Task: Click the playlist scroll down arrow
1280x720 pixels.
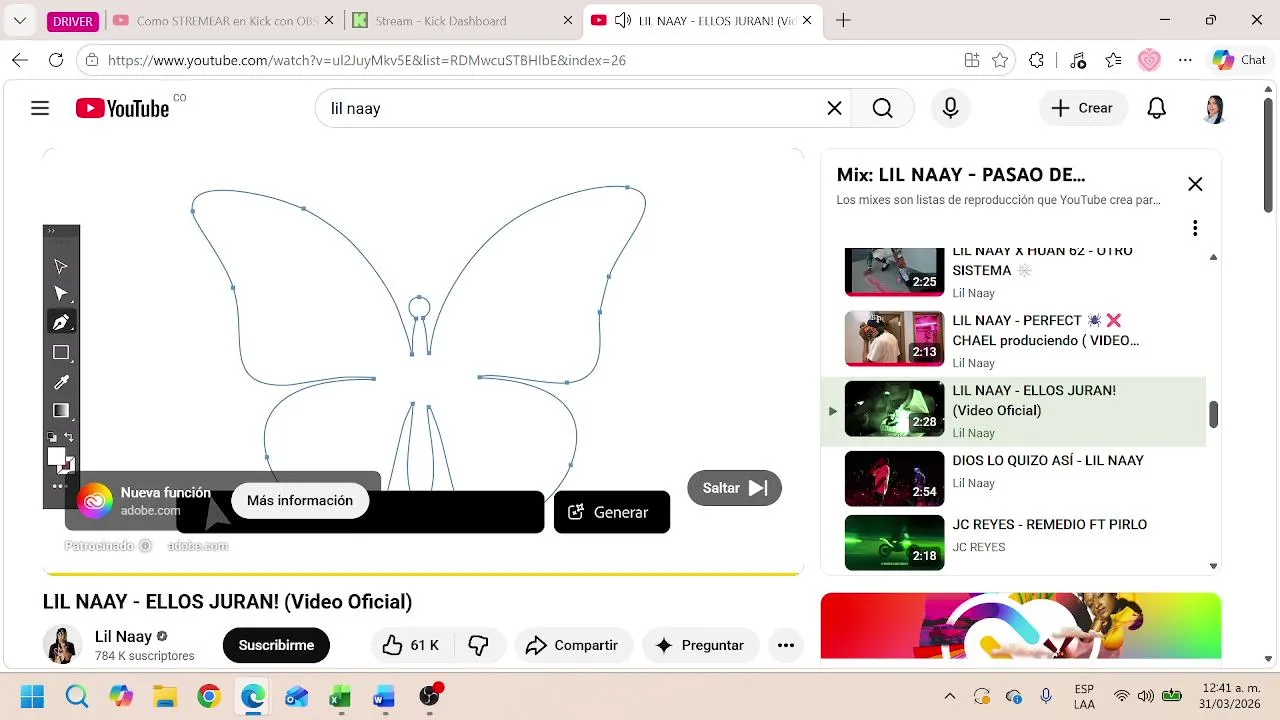Action: click(1214, 566)
